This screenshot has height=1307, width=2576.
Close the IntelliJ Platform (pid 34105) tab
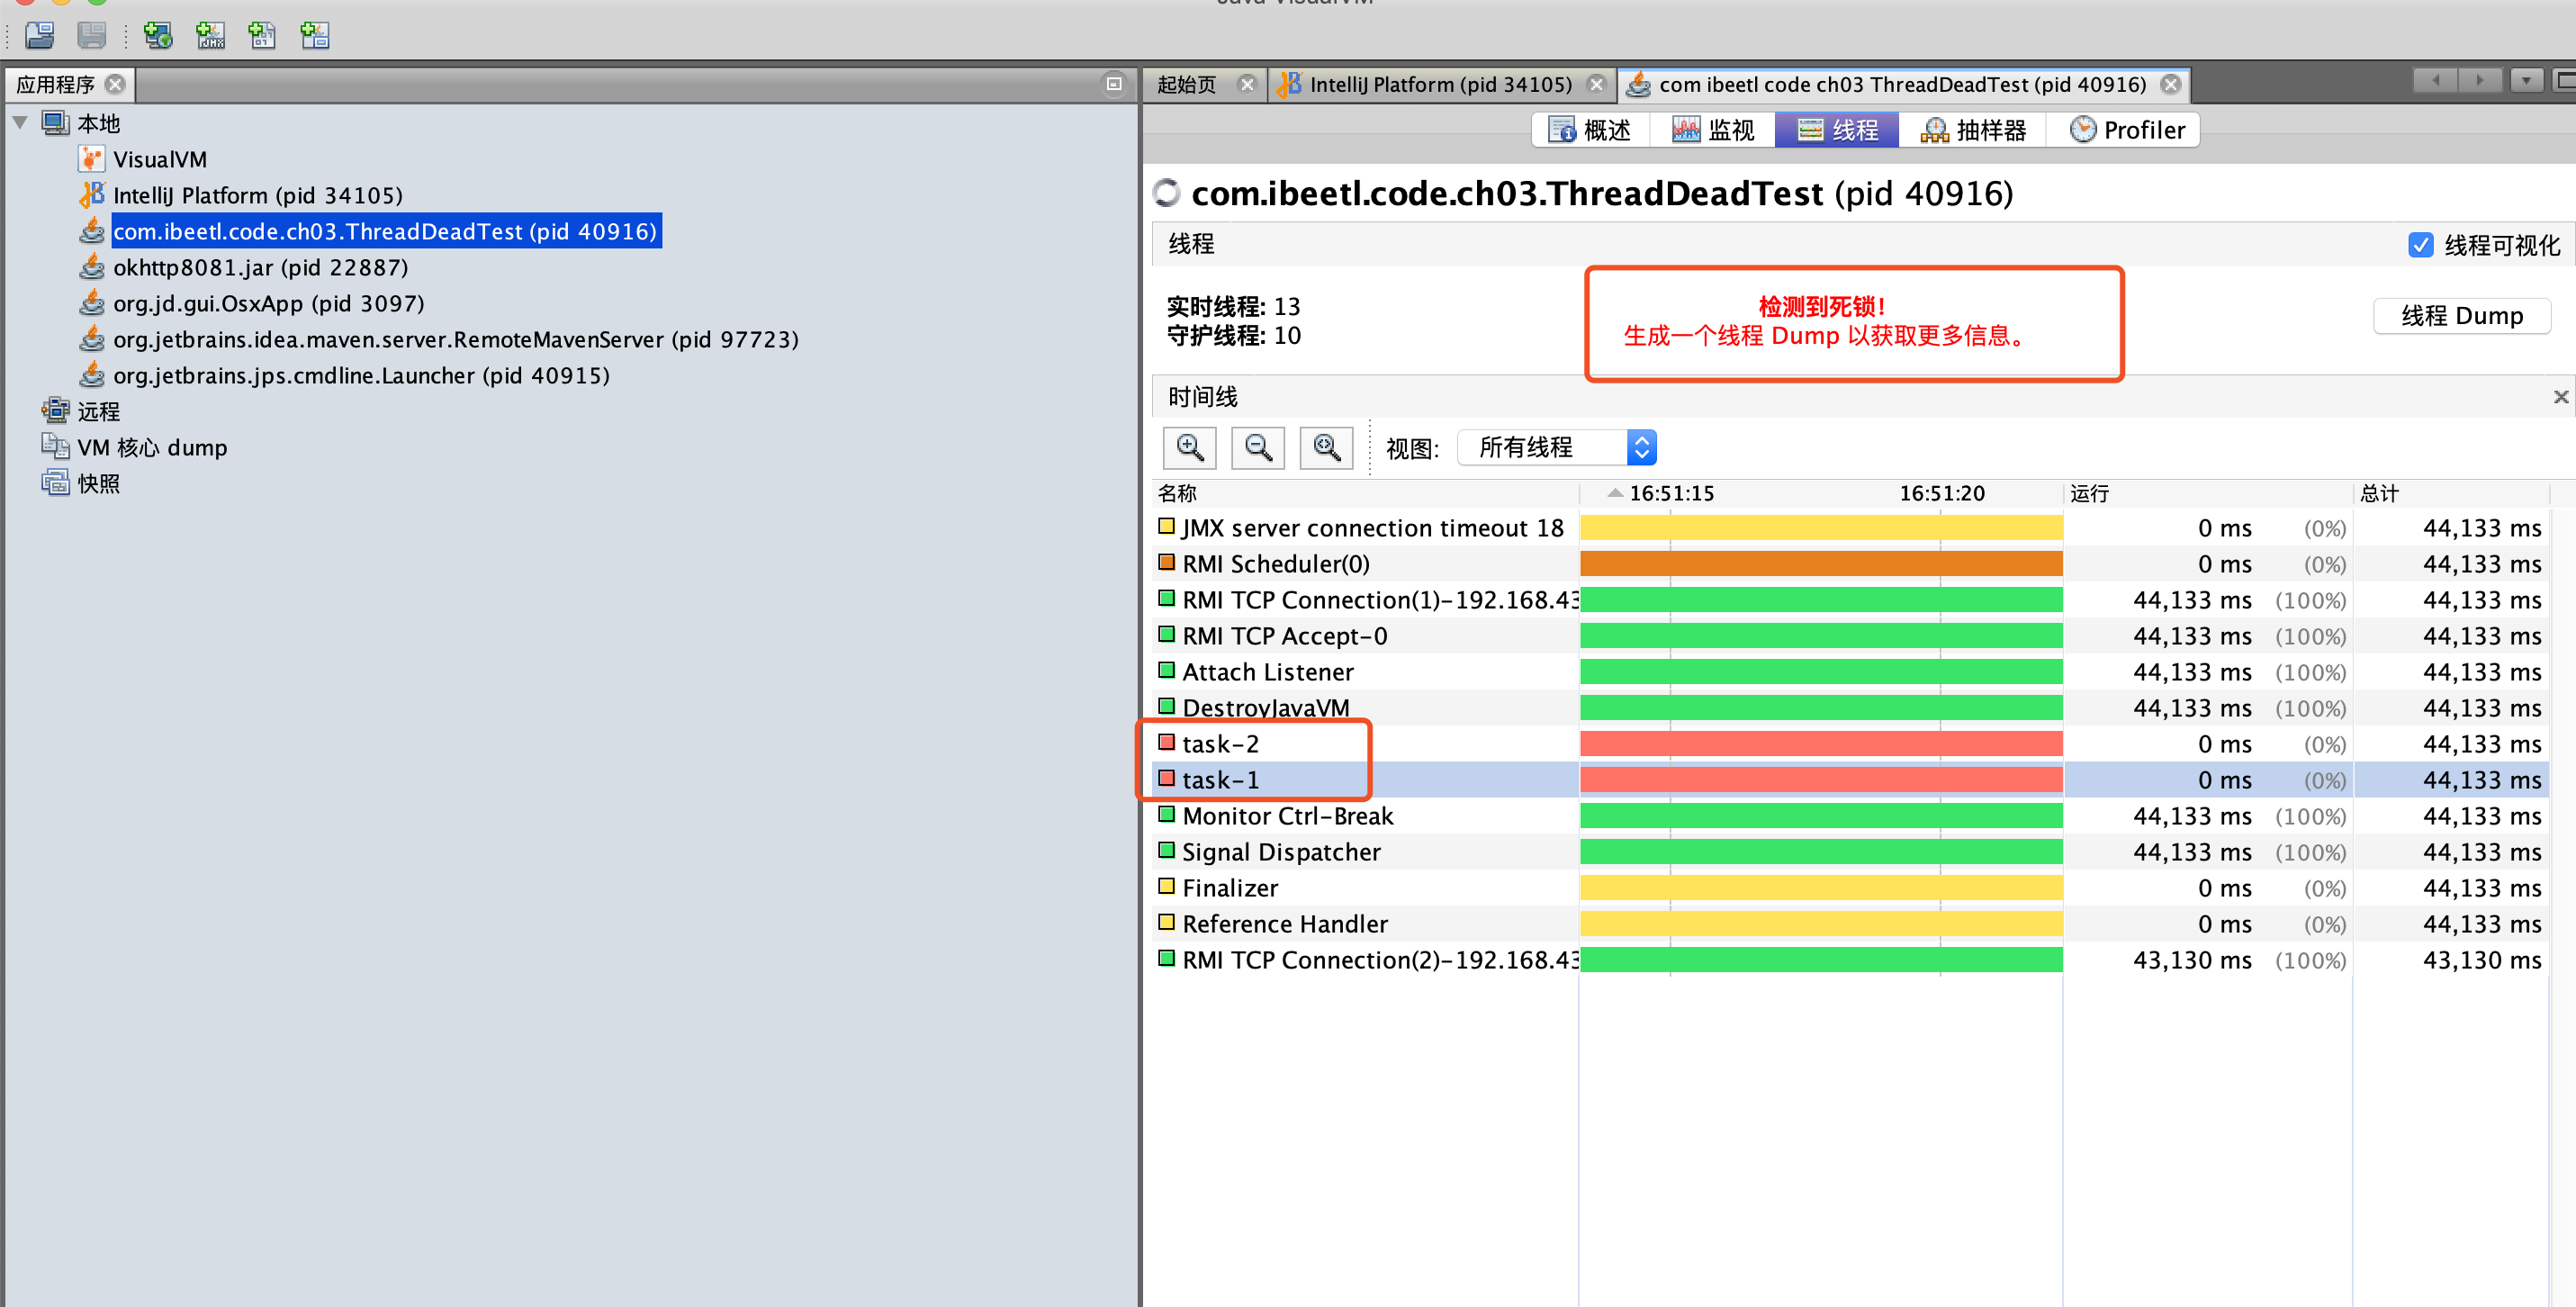click(1596, 84)
